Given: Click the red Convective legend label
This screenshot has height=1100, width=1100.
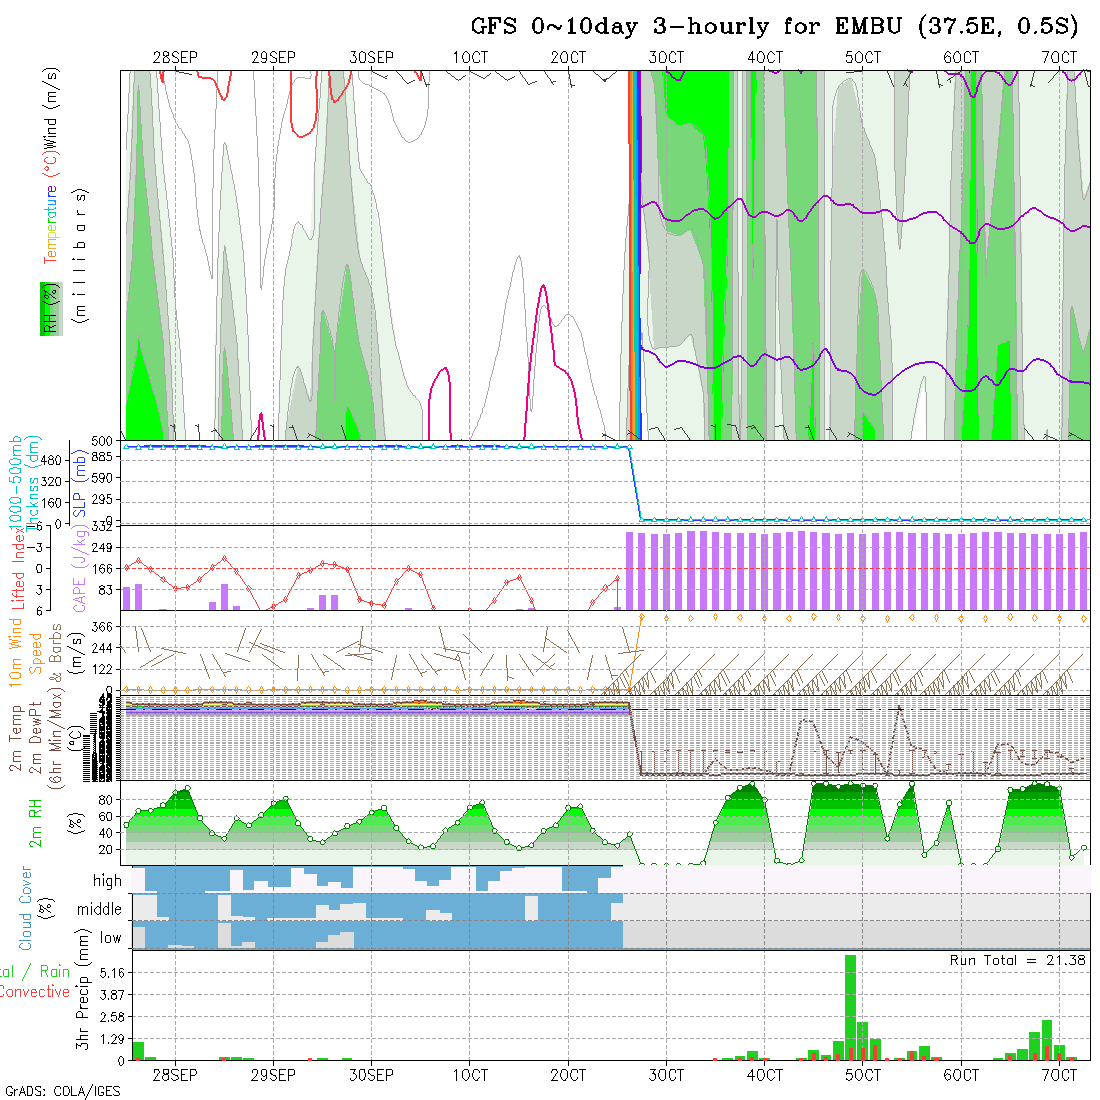Looking at the screenshot, I should 35,992.
